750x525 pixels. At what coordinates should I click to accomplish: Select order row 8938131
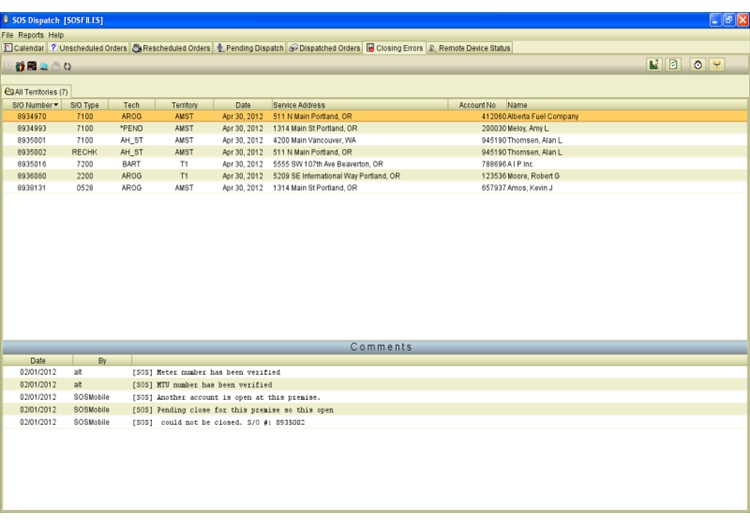tap(375, 188)
